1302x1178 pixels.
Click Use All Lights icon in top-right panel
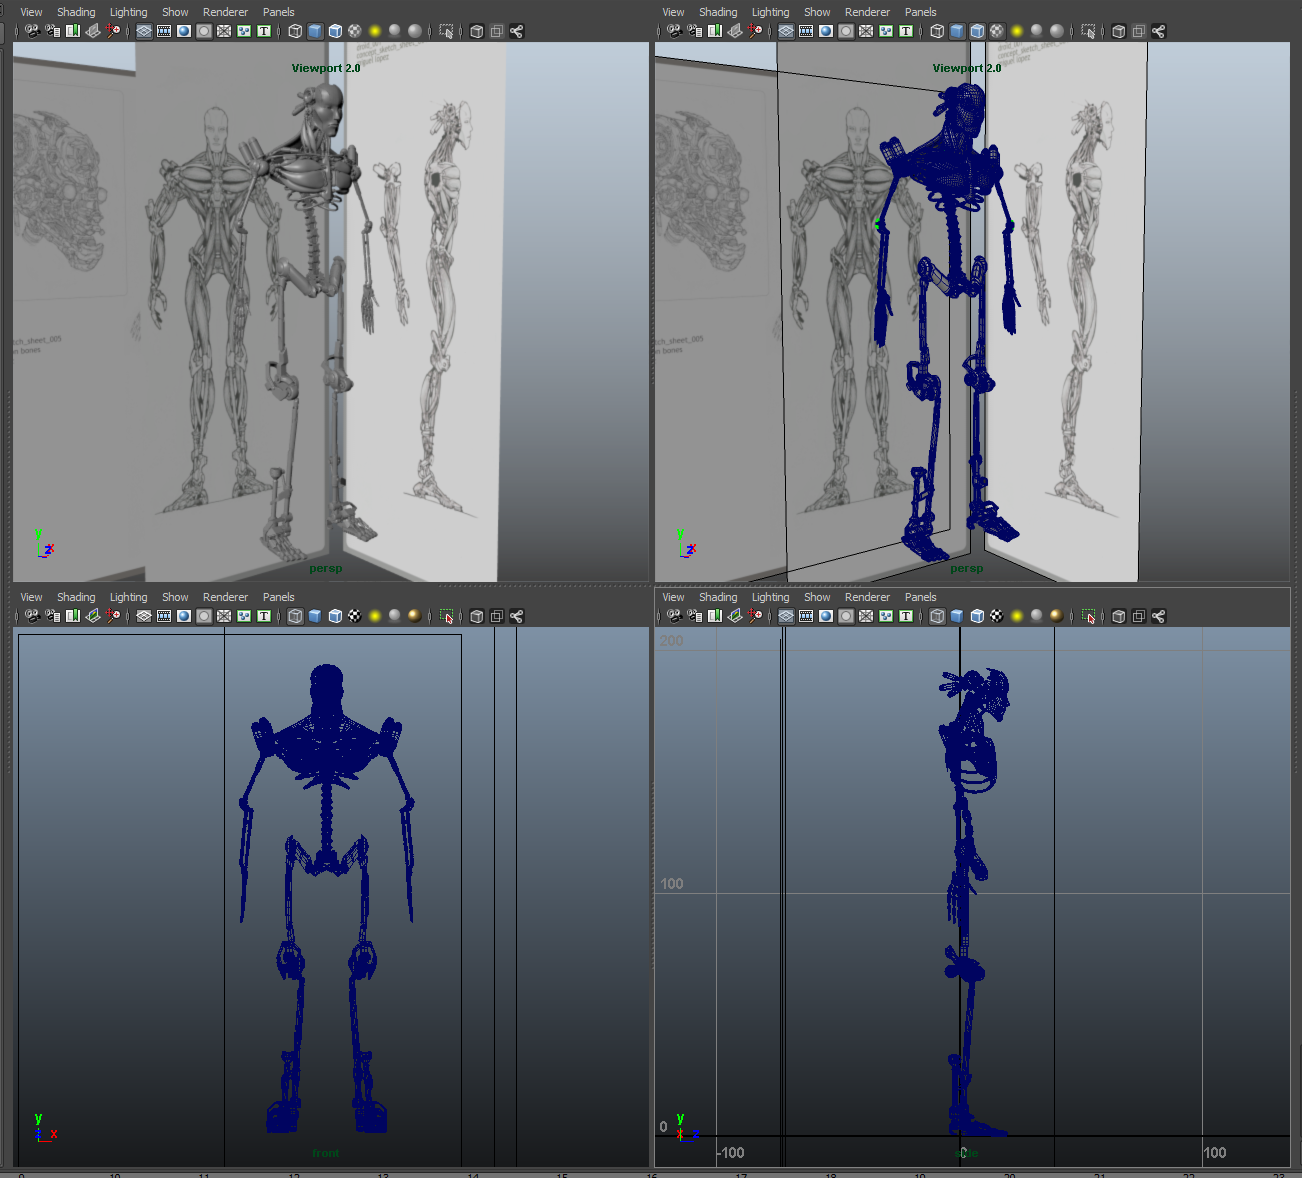tap(1017, 31)
